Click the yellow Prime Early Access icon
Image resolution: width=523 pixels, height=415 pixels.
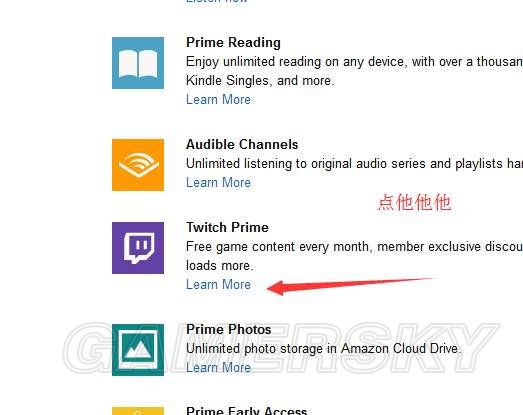pos(138,411)
